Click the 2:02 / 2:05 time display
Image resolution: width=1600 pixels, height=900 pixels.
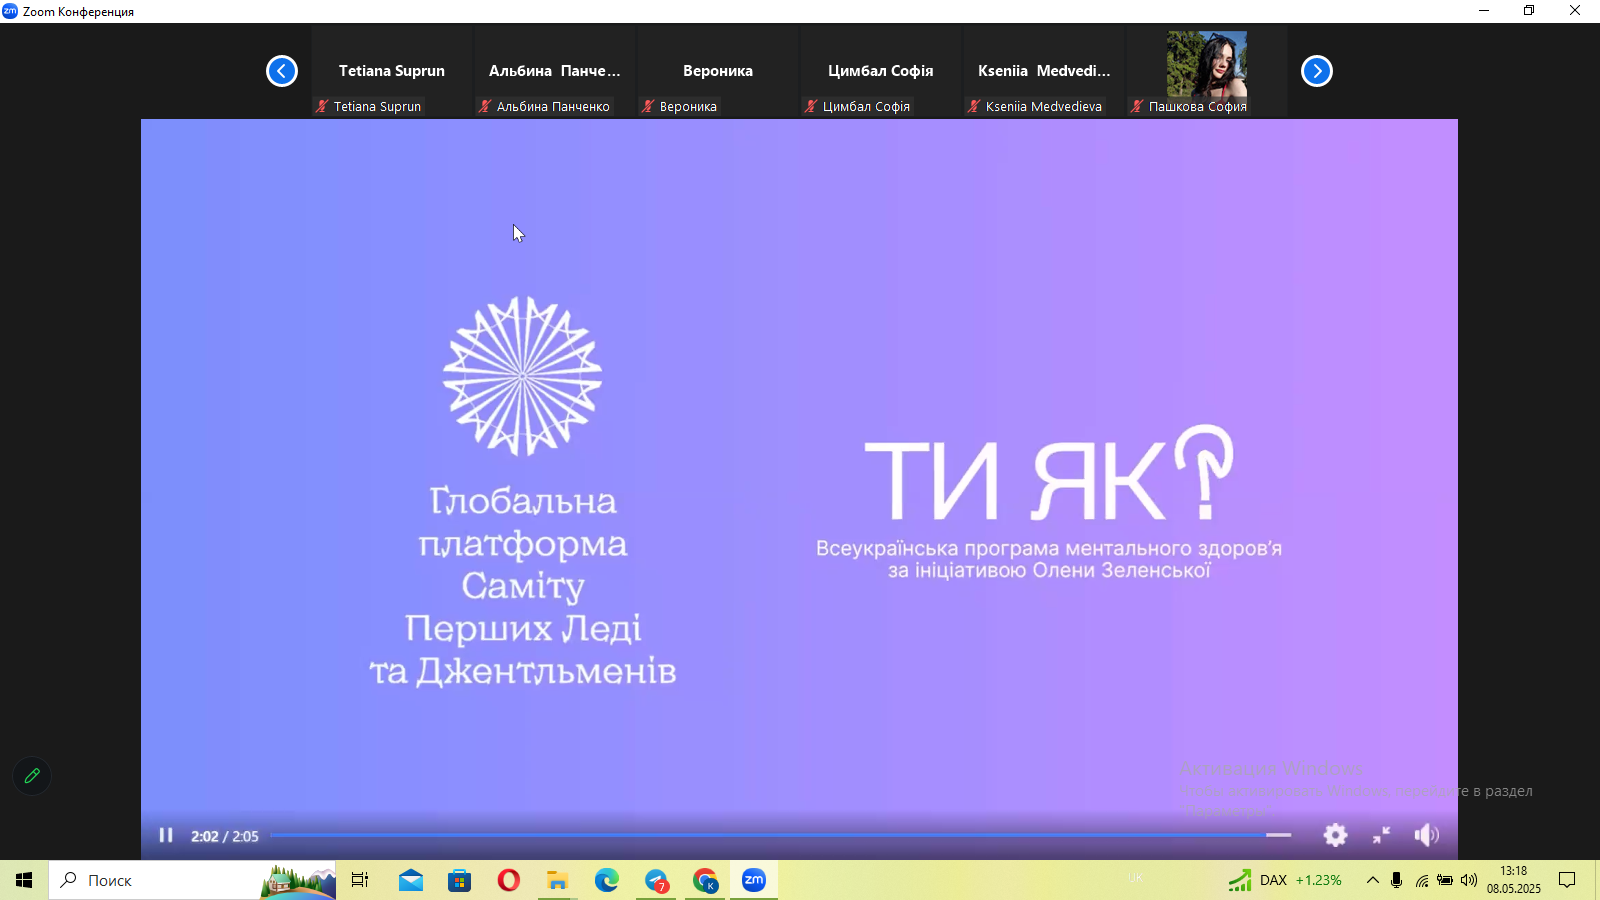click(x=225, y=836)
